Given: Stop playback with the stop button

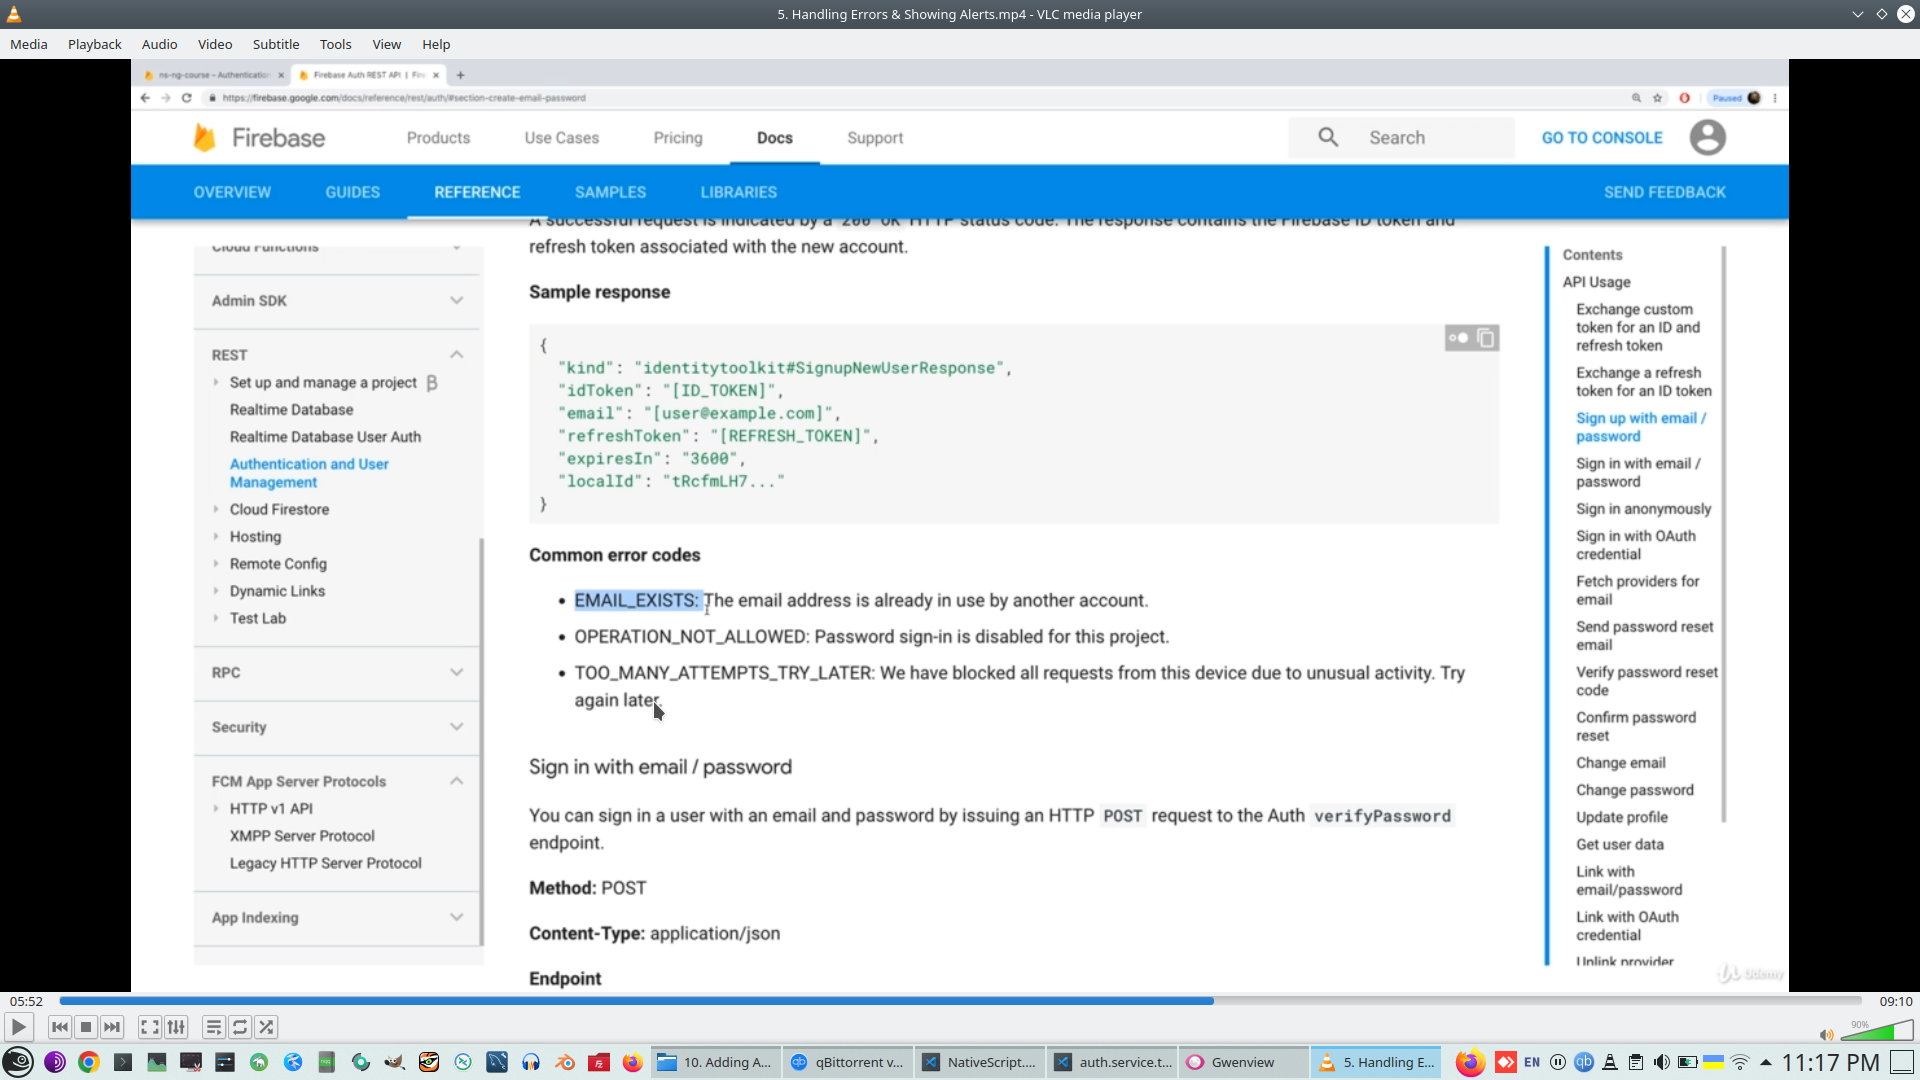Looking at the screenshot, I should coord(86,1027).
